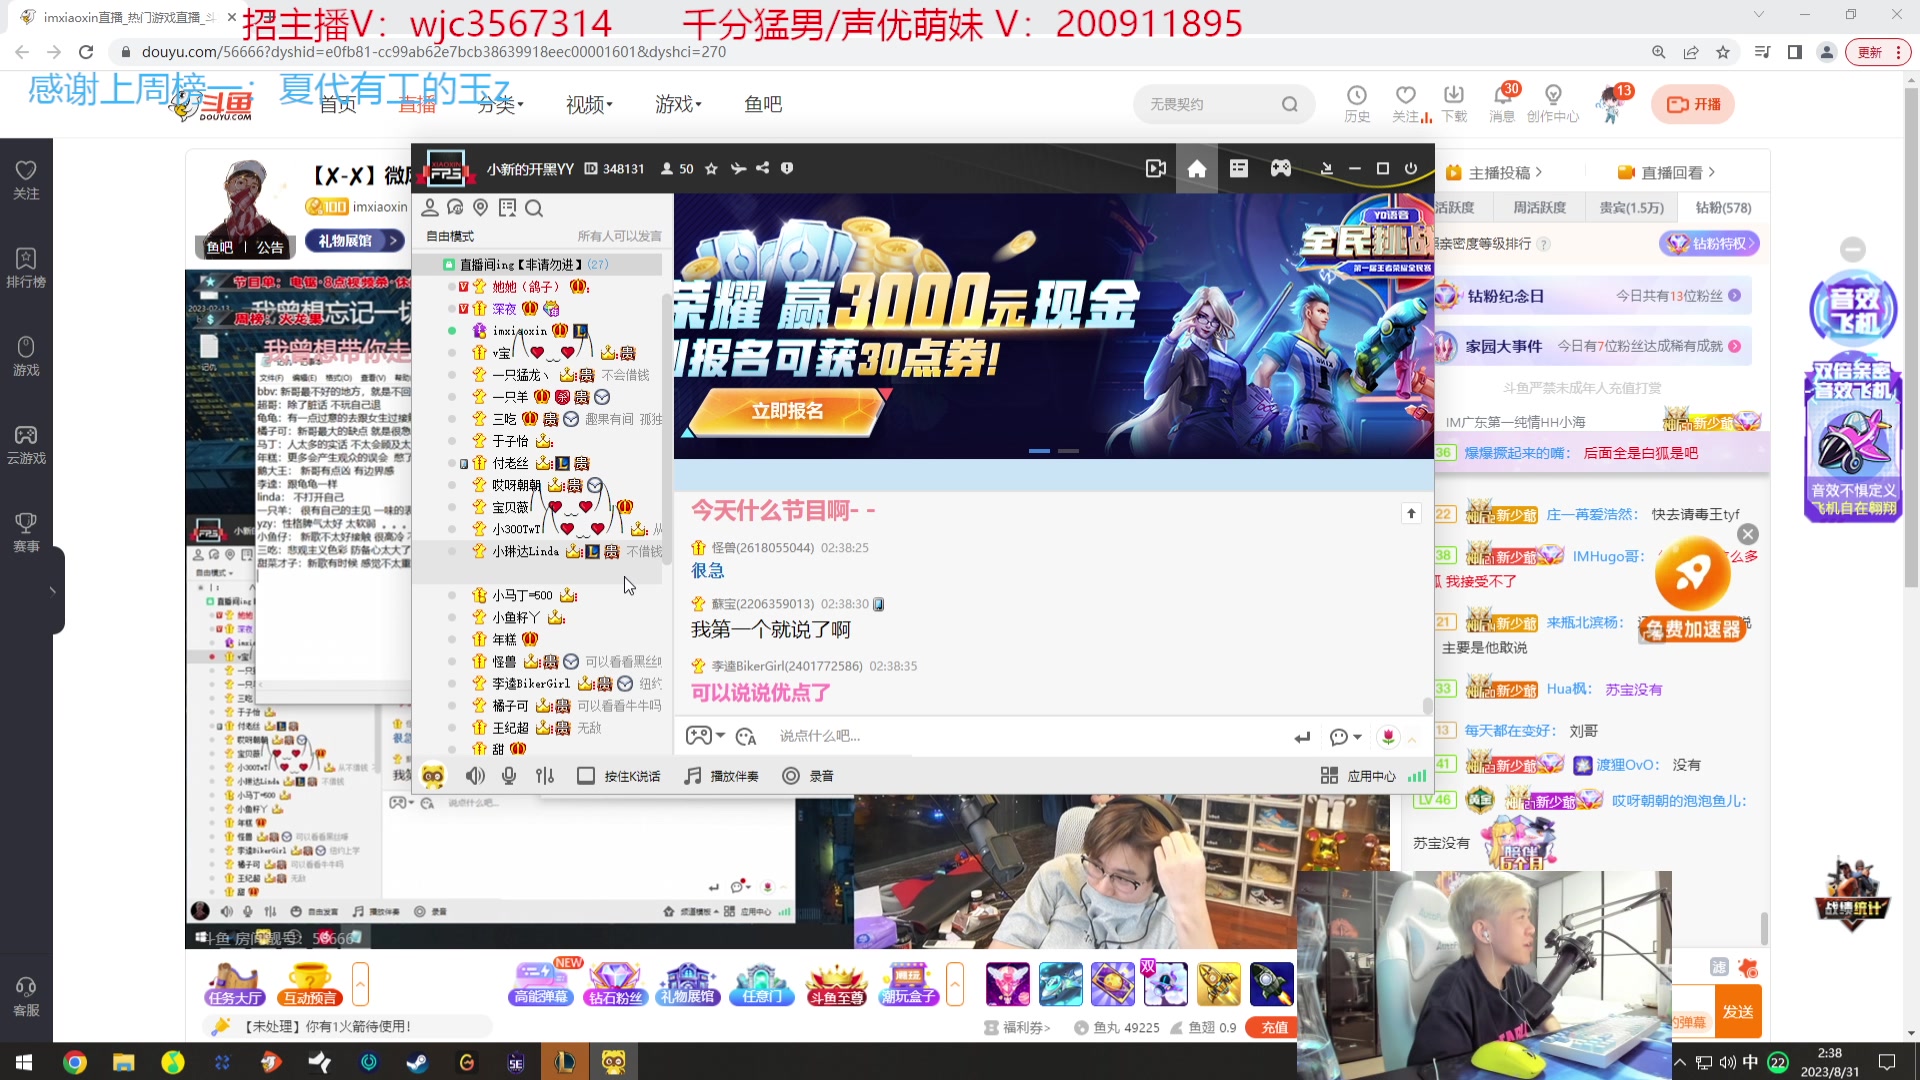Click the 开播 start streaming button
Image resolution: width=1920 pixels, height=1080 pixels.
[1693, 104]
